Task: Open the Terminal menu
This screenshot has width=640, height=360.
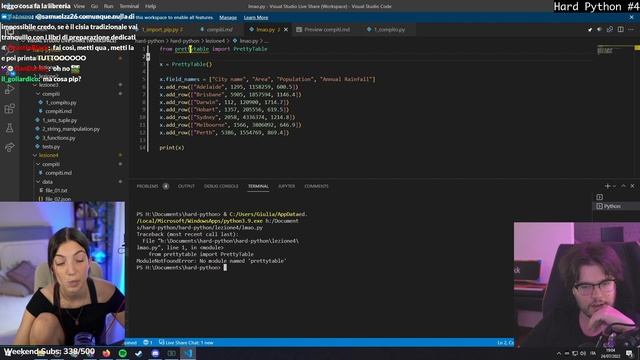Action: pos(129,6)
